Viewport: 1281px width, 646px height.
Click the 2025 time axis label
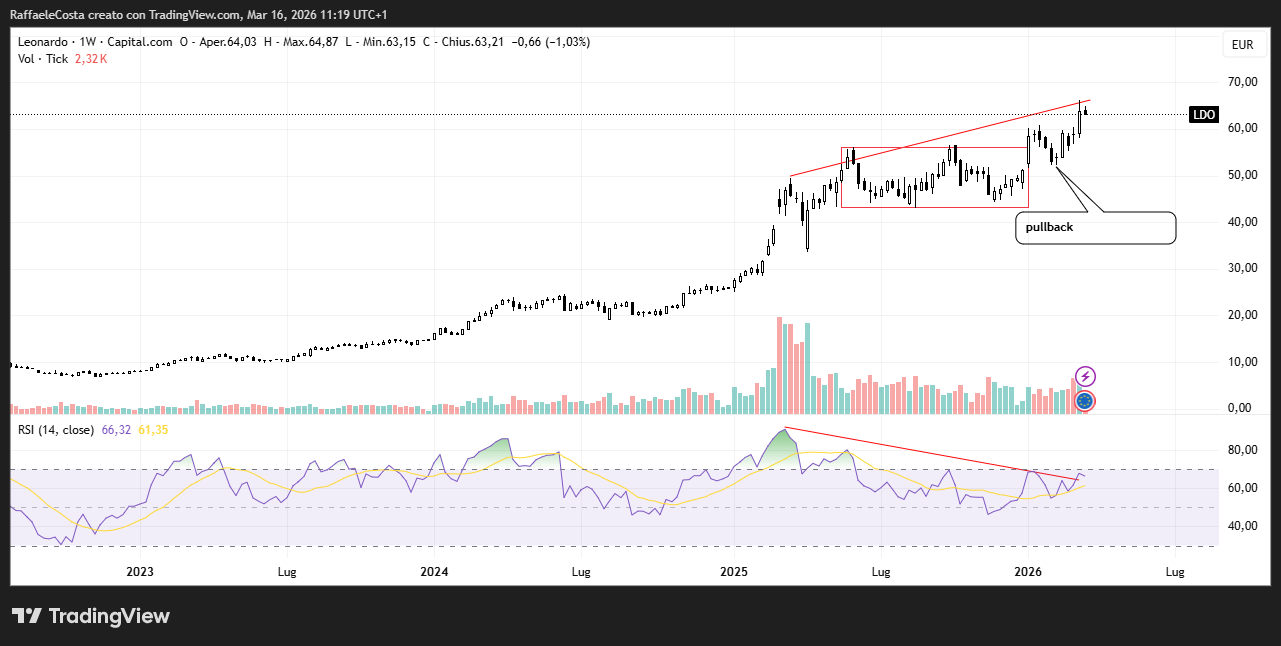734,572
